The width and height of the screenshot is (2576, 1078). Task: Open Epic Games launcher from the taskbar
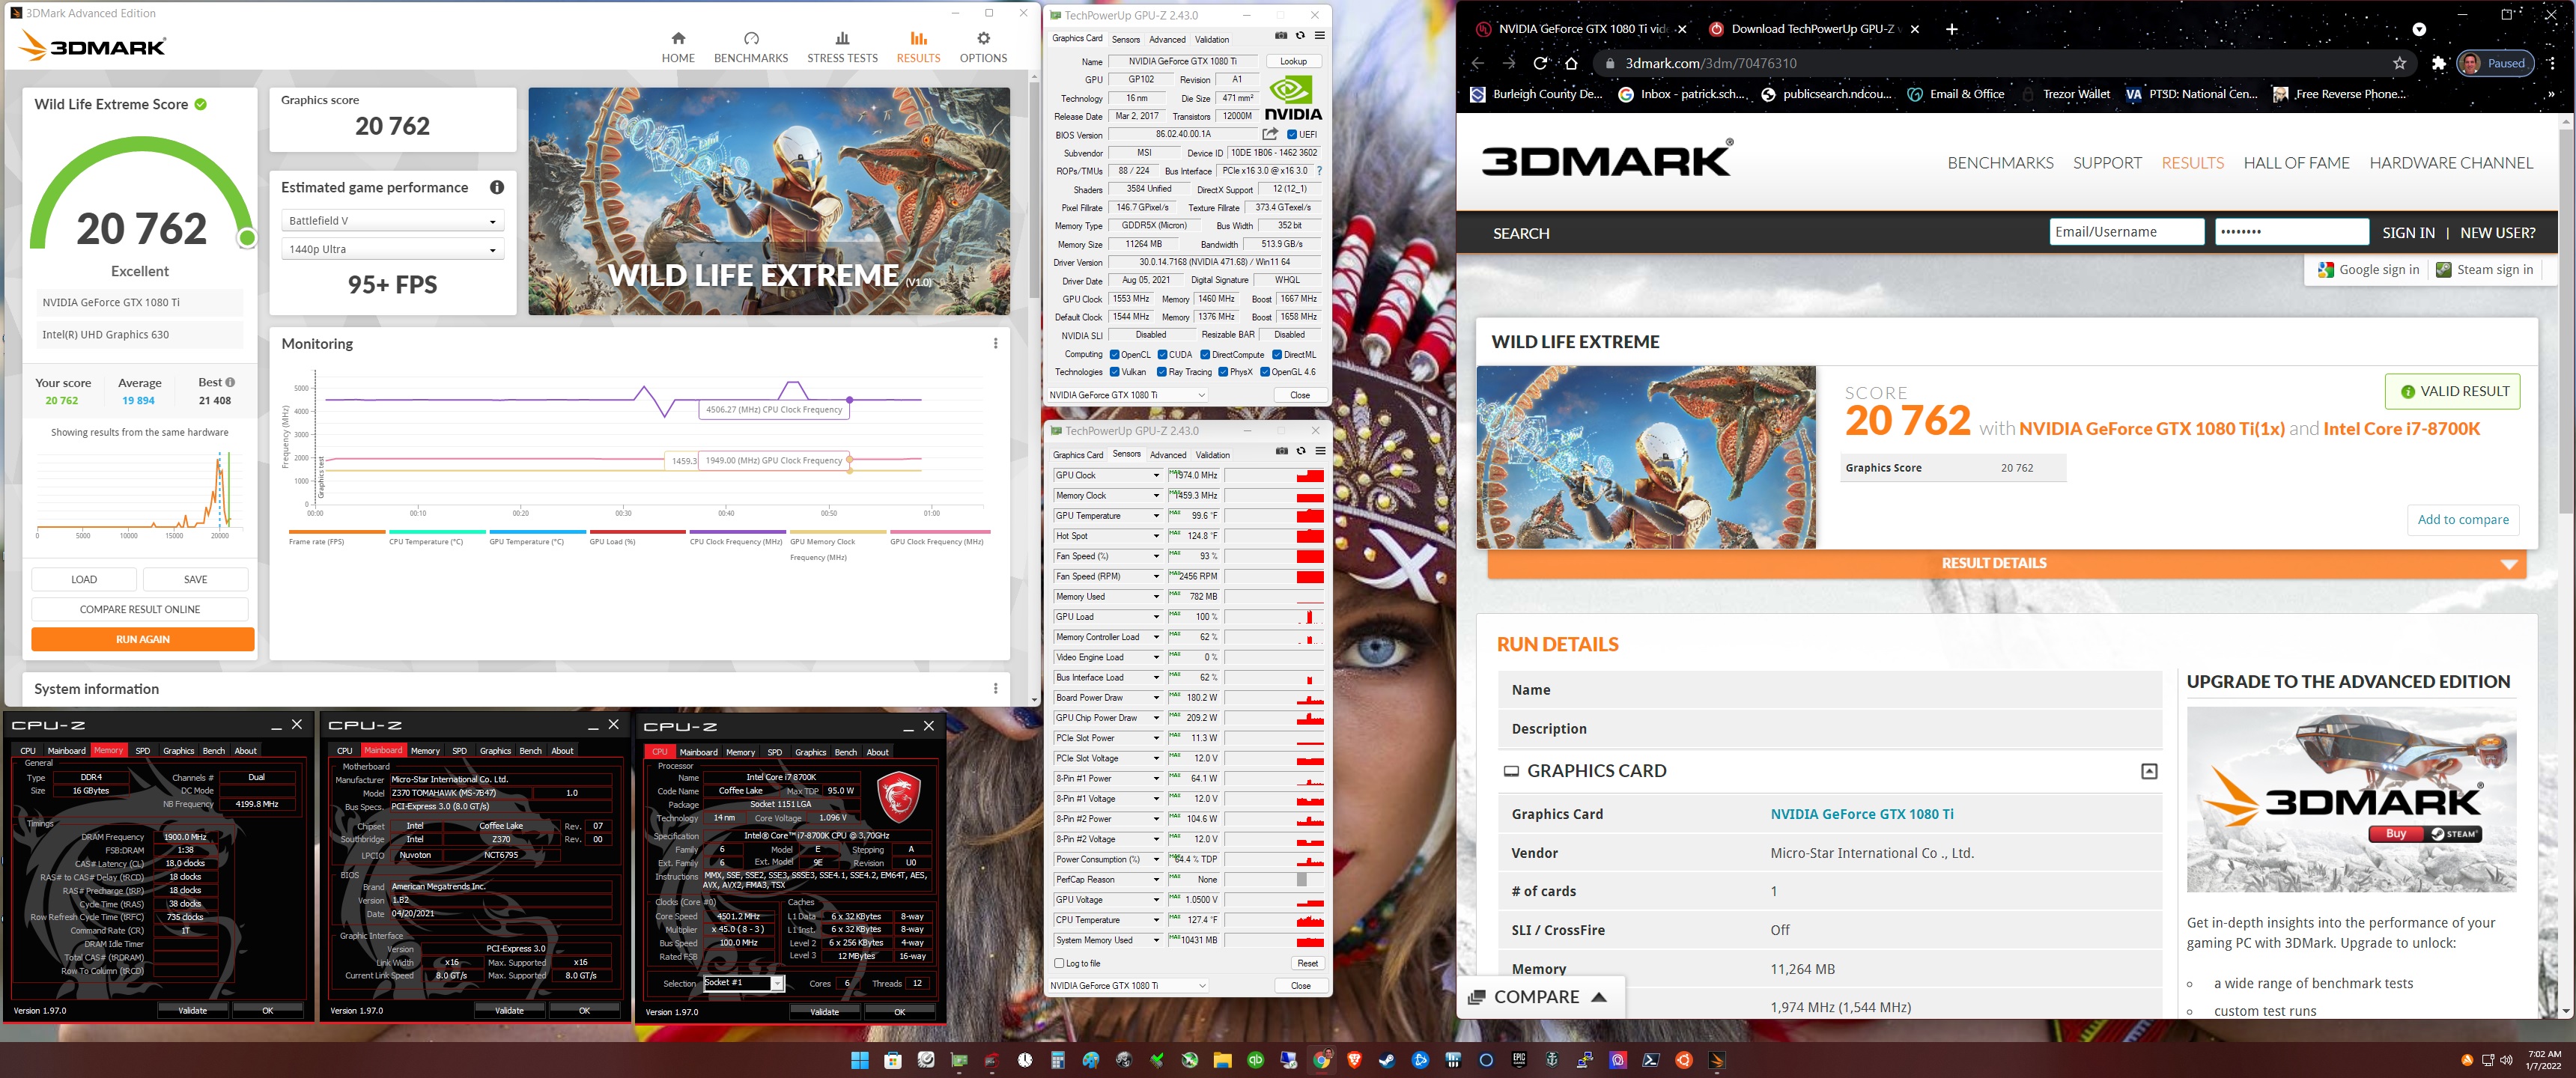1519,1060
